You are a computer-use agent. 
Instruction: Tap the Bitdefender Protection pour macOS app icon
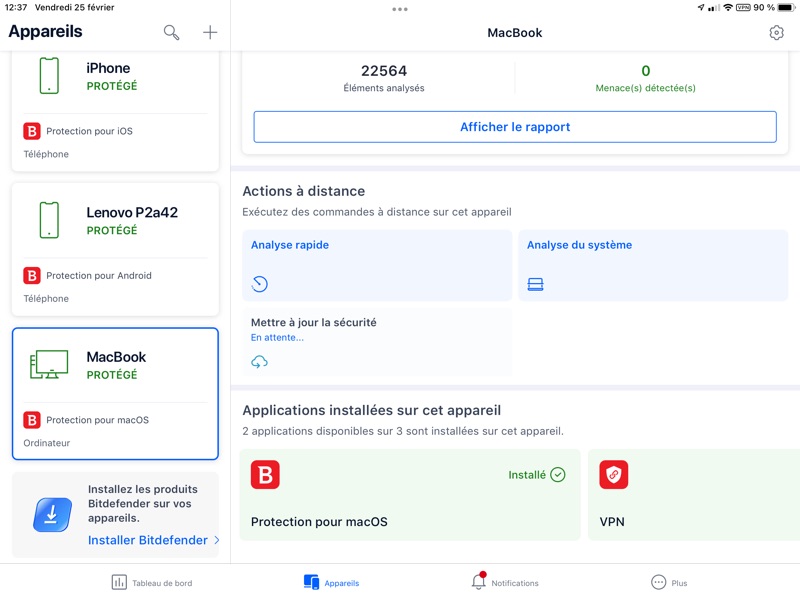point(265,475)
